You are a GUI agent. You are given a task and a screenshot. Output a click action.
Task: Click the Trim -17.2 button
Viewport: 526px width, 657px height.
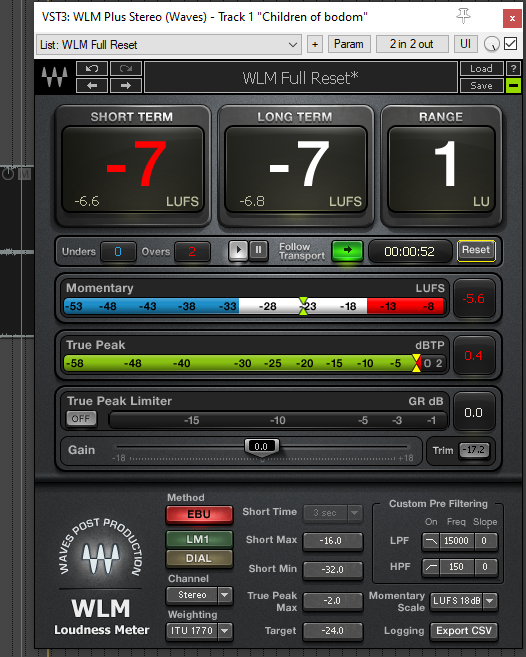[474, 450]
